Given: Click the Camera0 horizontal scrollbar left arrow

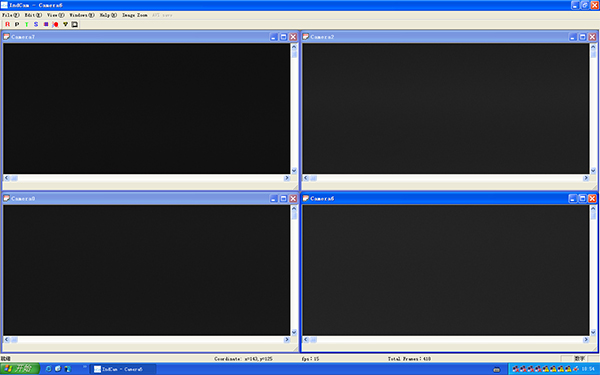Looking at the screenshot, I should coord(7,339).
